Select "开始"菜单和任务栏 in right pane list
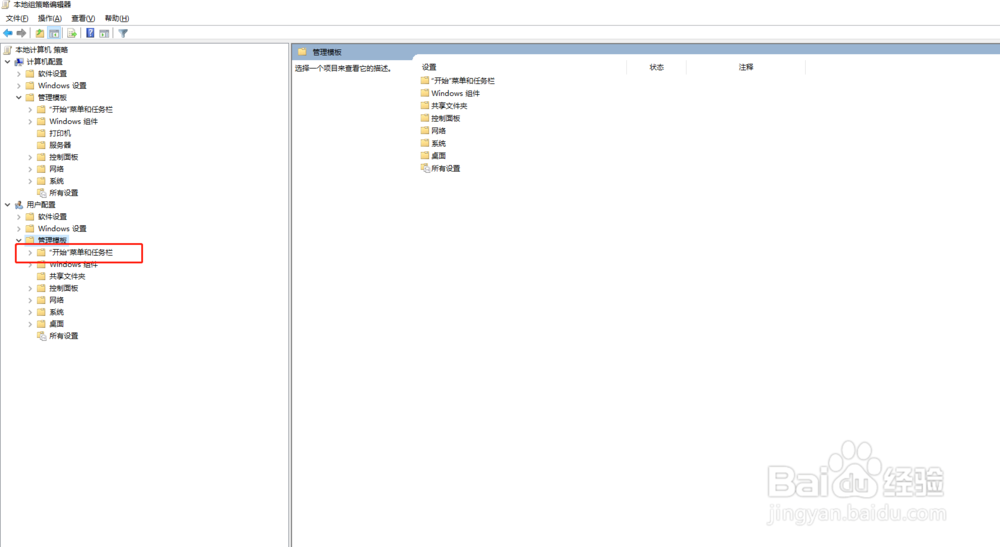1000x547 pixels. point(463,81)
